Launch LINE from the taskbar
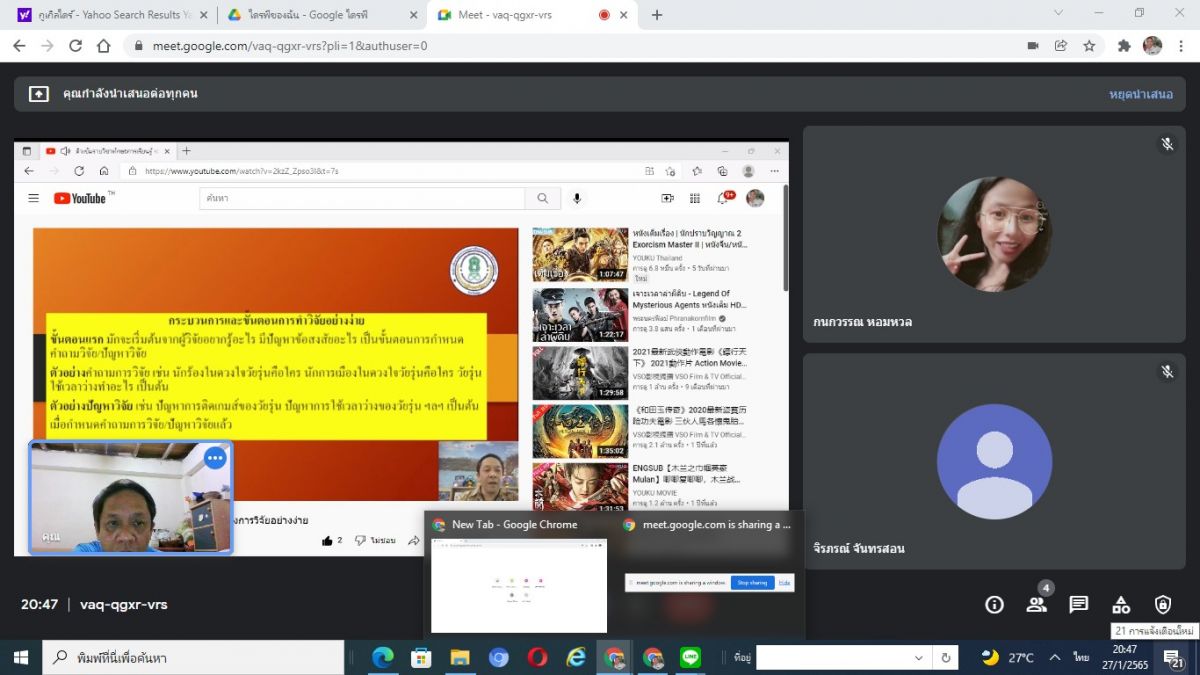The width and height of the screenshot is (1200, 675). [x=690, y=657]
